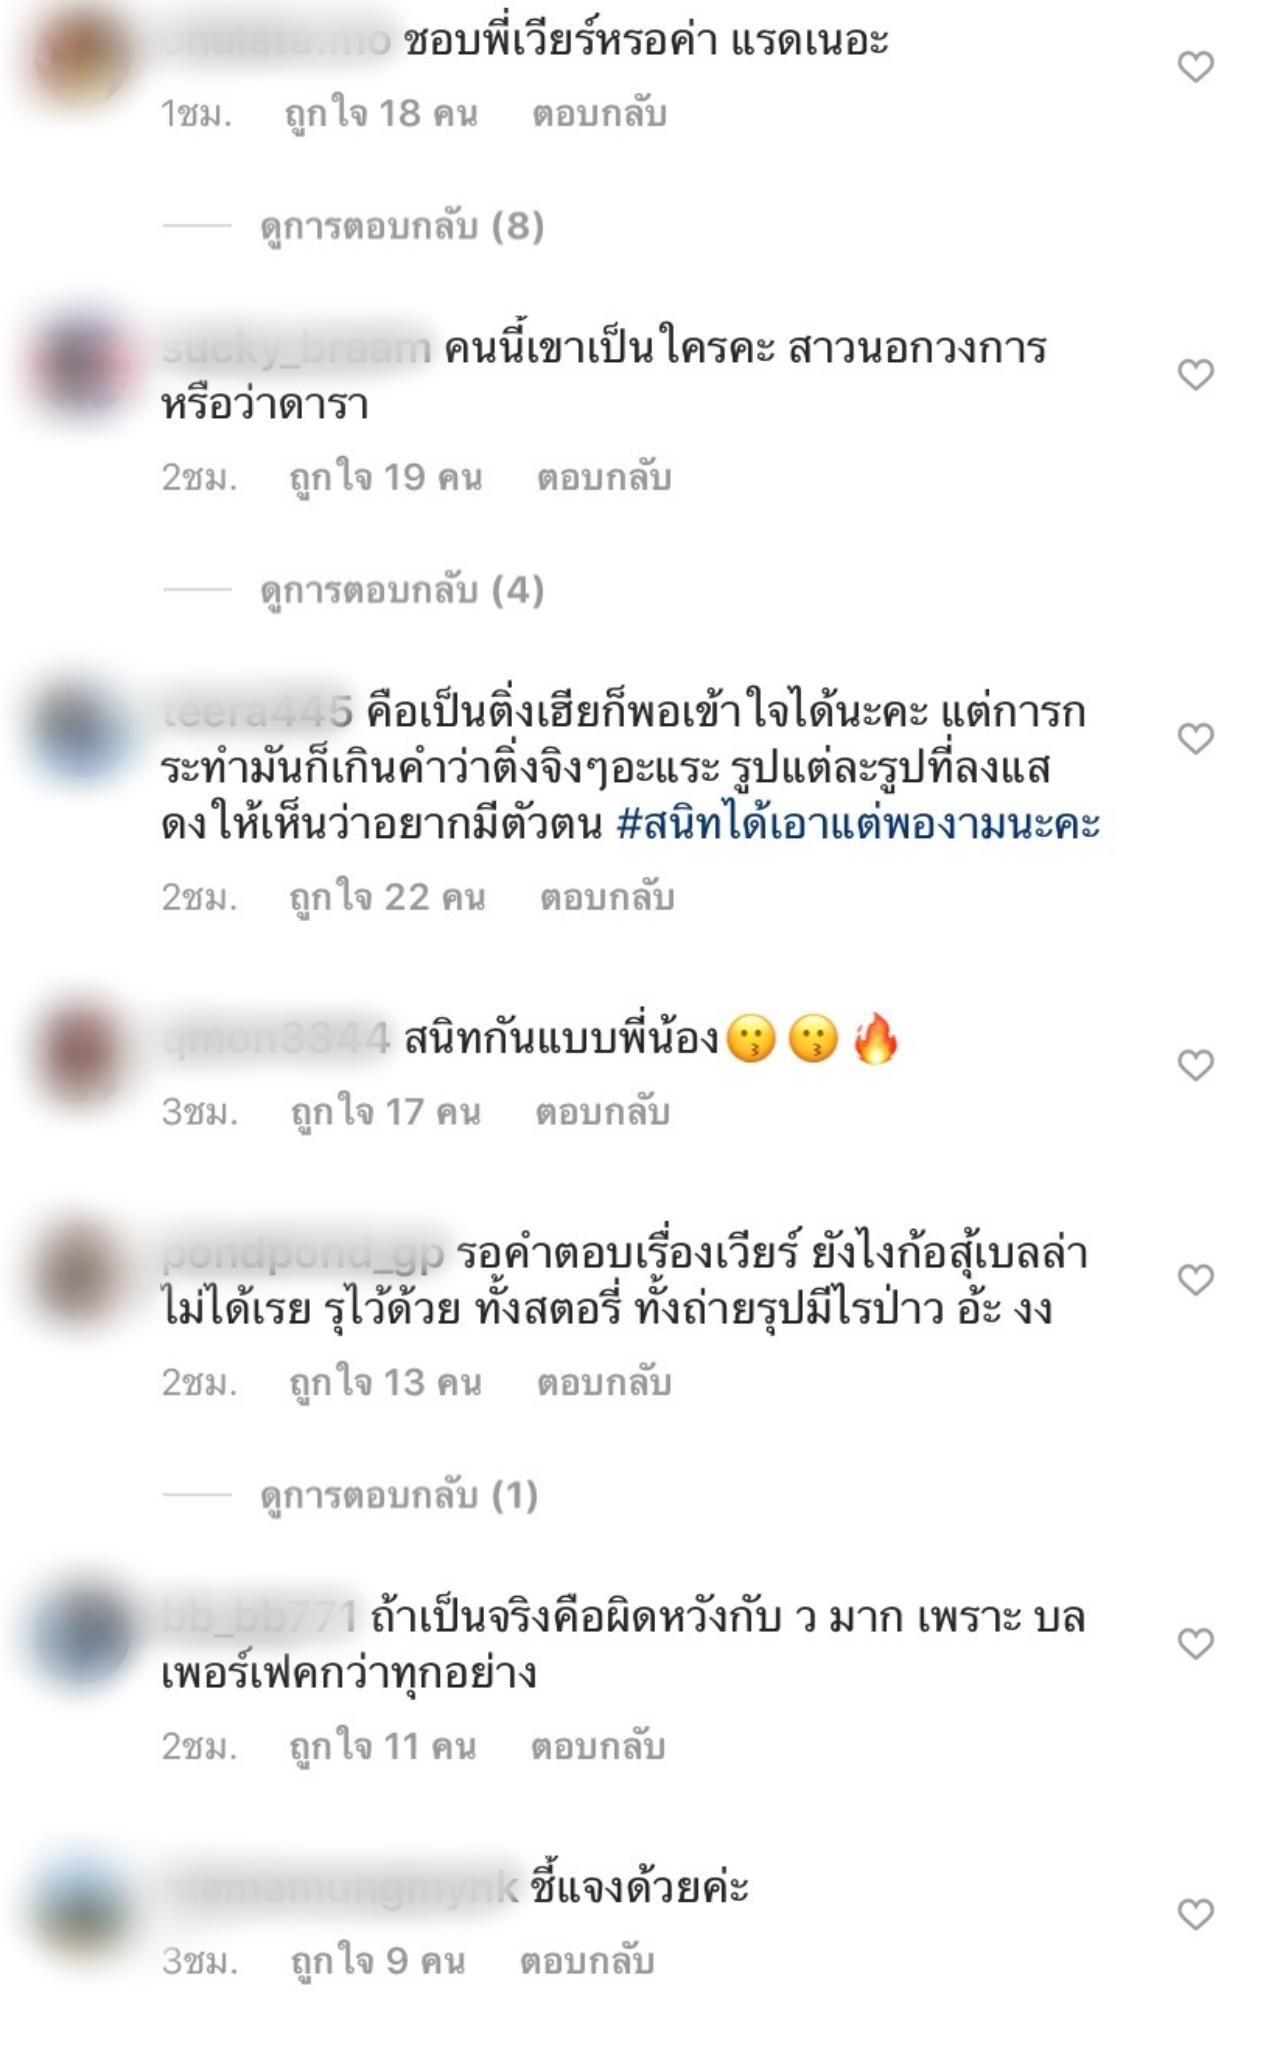Image resolution: width=1280 pixels, height=2053 pixels.
Task: Open profile of user ending in 445
Action: pyautogui.click(x=258, y=712)
